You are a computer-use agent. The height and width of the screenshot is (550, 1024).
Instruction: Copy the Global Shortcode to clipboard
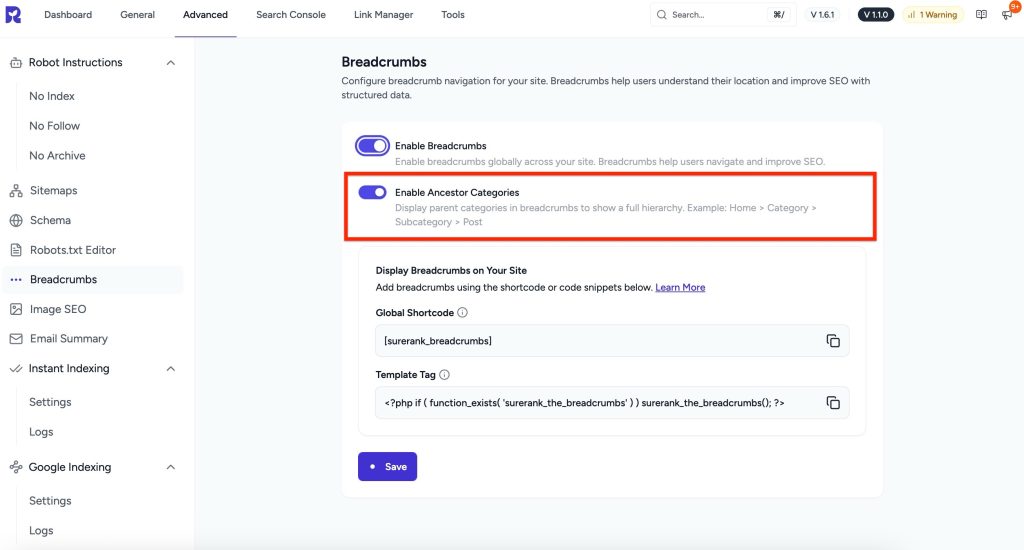[x=832, y=341]
